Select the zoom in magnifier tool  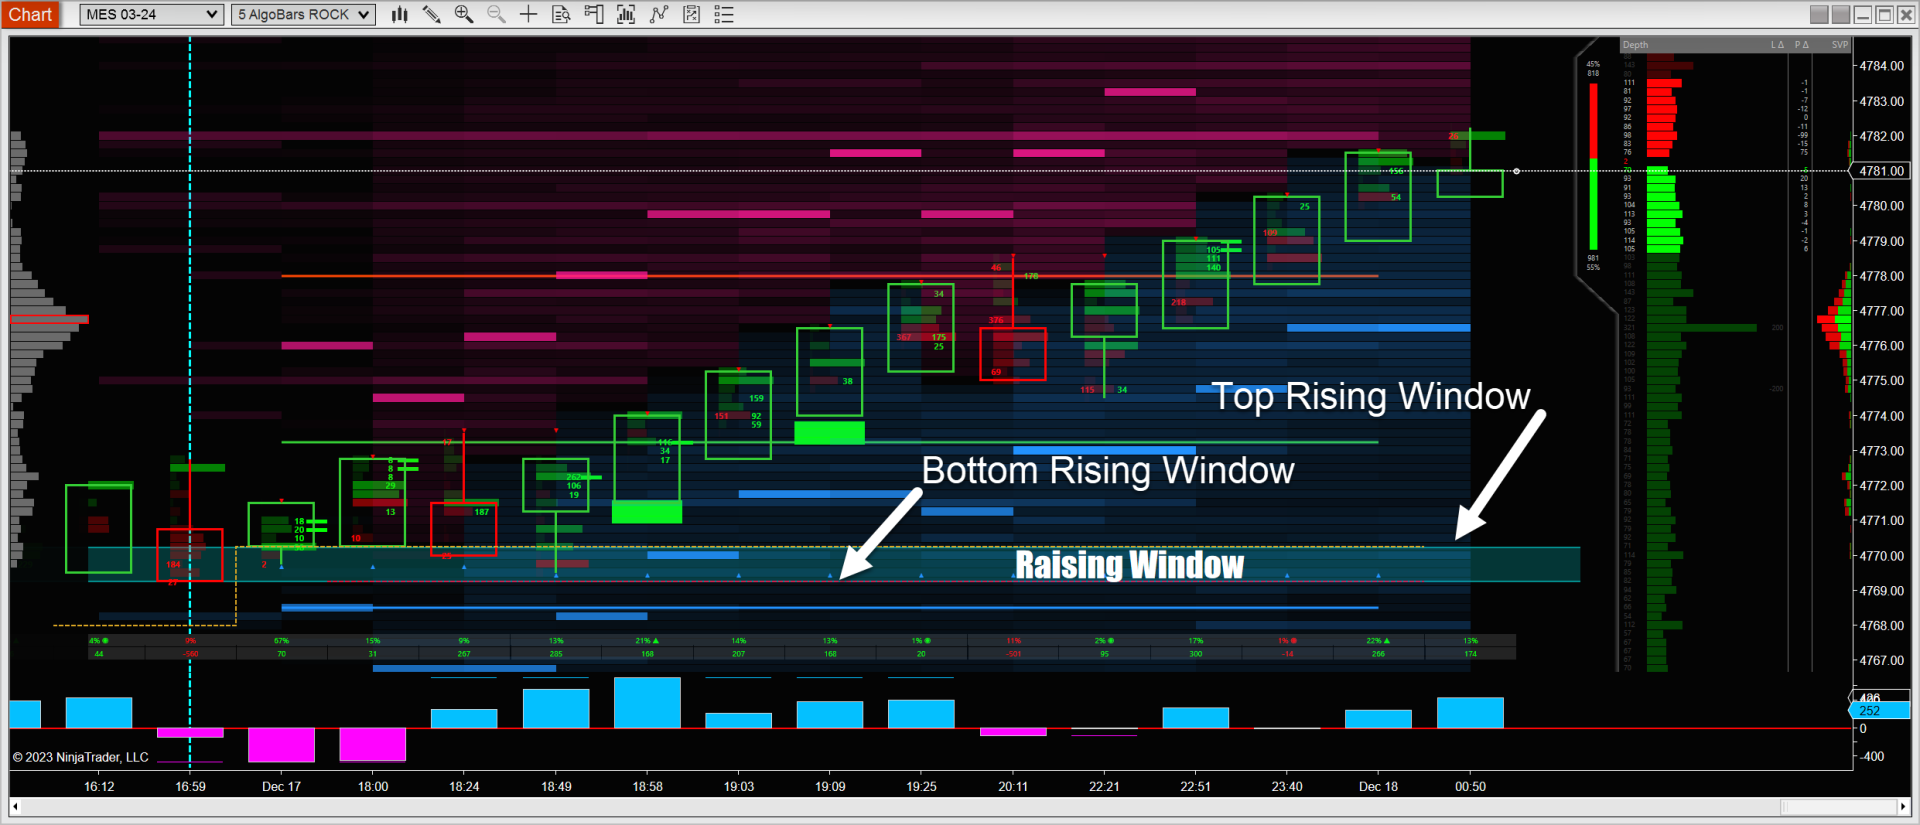coord(464,14)
